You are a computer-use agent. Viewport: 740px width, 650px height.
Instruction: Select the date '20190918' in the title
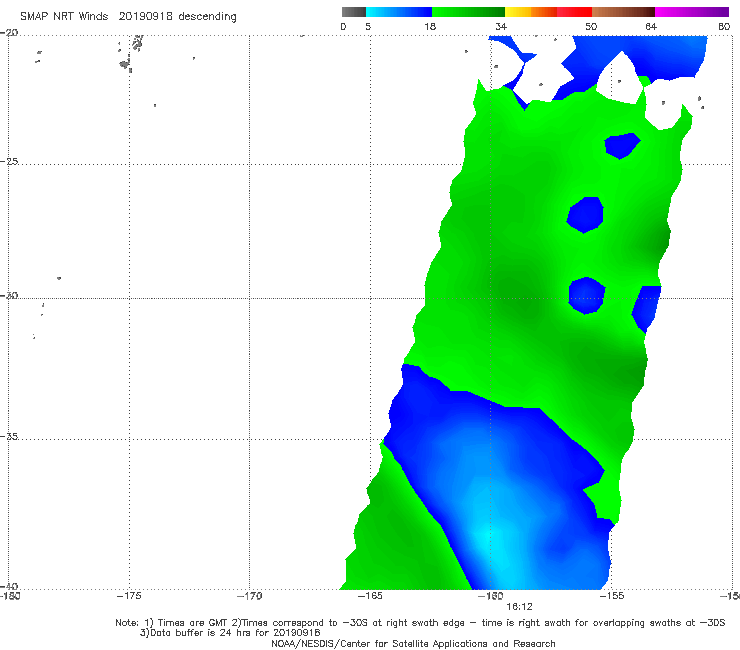click(x=145, y=16)
